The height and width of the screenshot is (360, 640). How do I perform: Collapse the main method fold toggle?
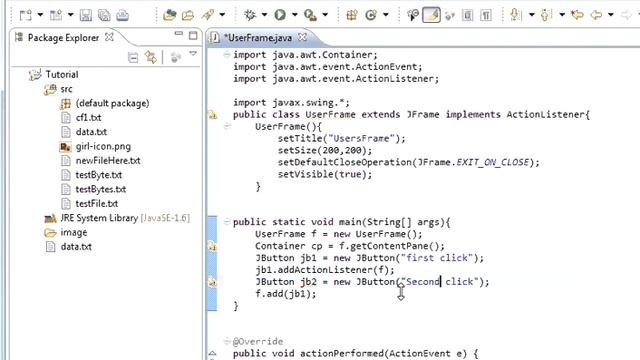click(227, 222)
